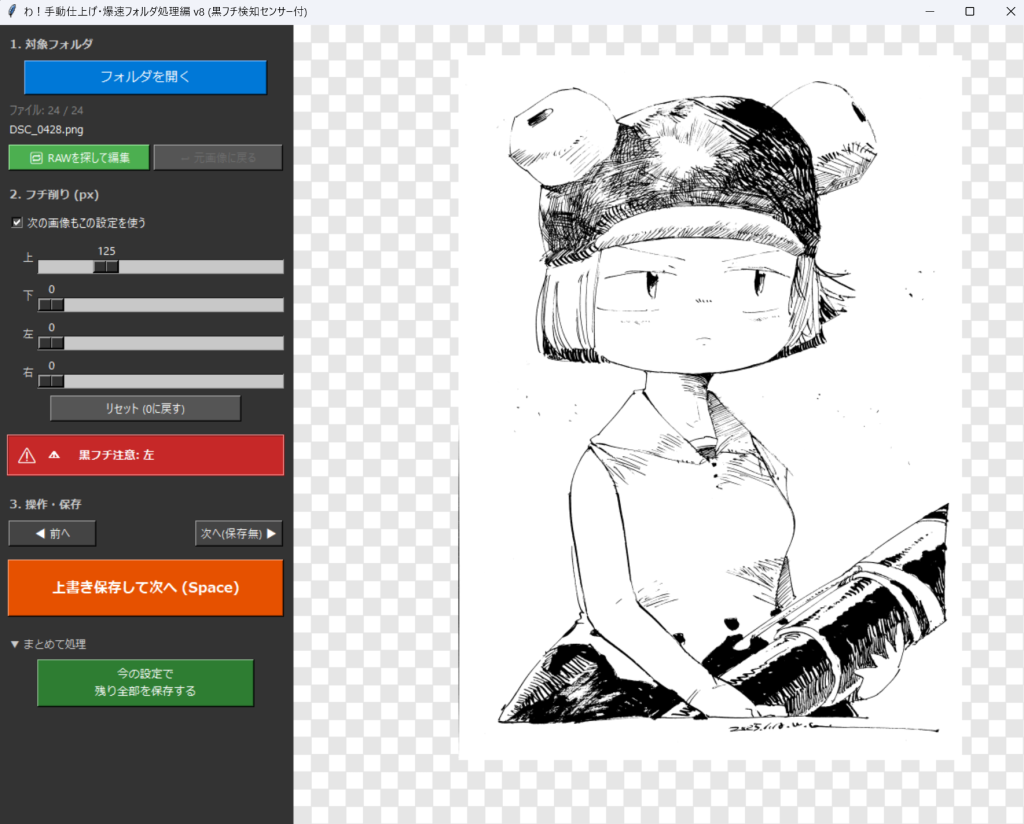Click the 上 (top) trim slider handle
The image size is (1024, 824).
coord(106,267)
